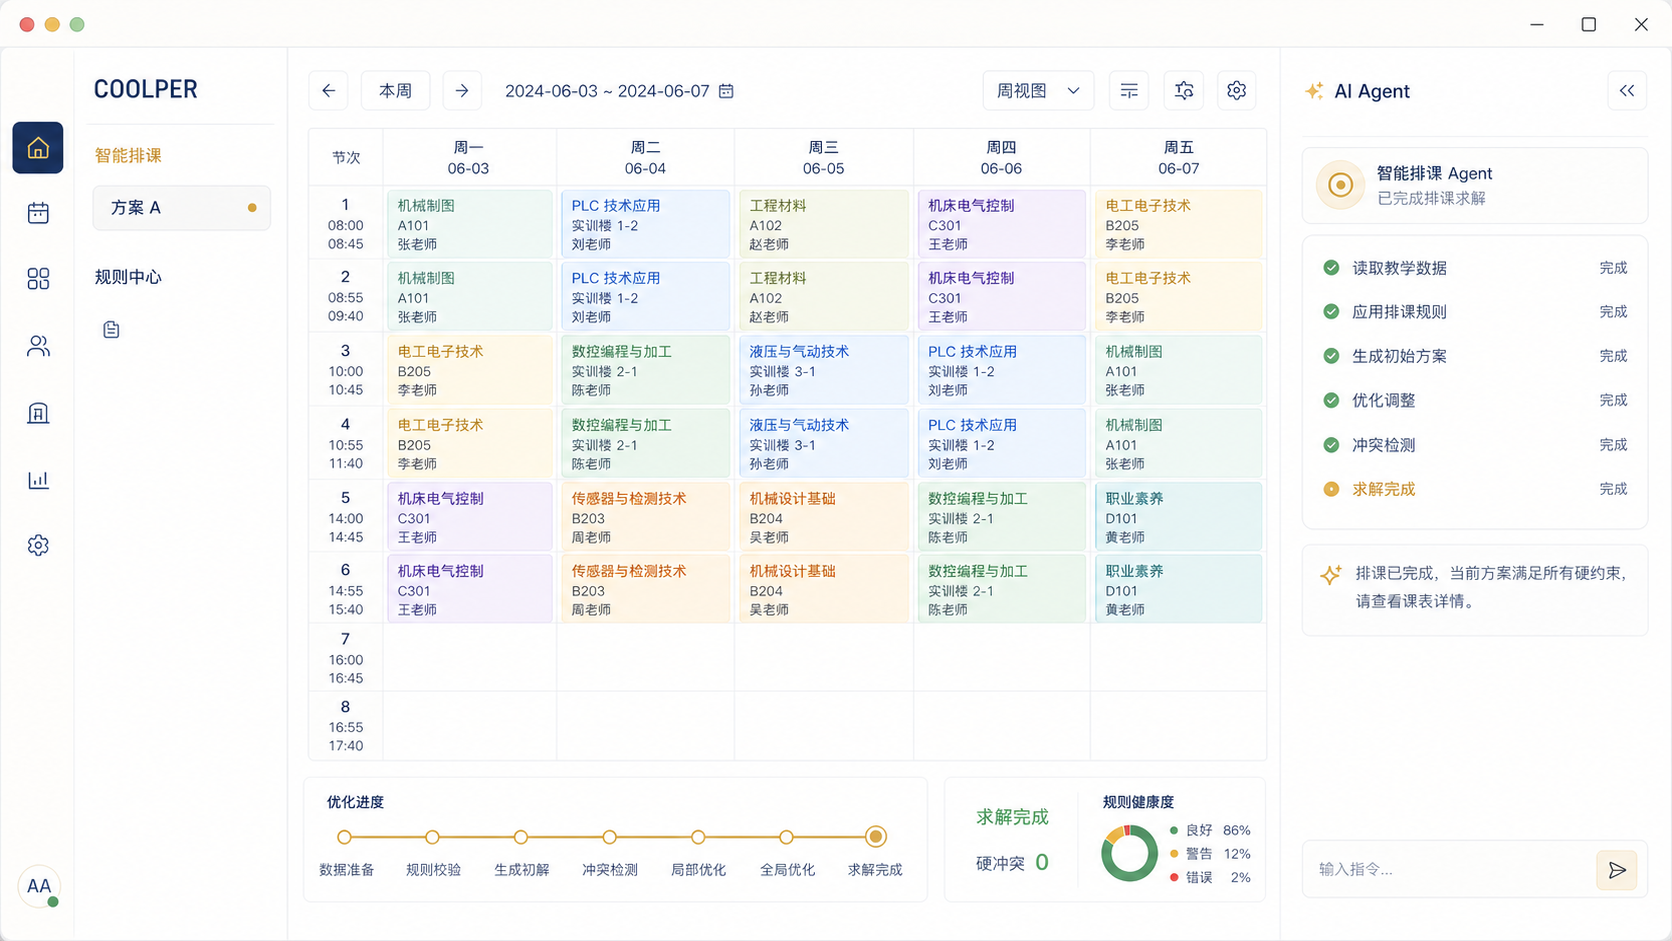Click the 周一 06-03 column header
1672x941 pixels.
point(469,158)
